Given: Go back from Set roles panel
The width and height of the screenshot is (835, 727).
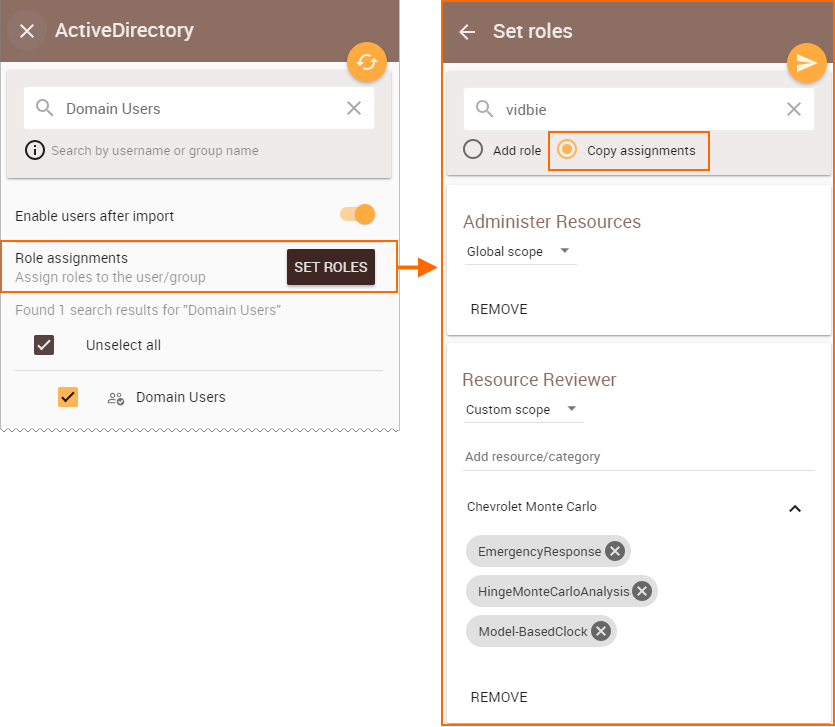Looking at the screenshot, I should [467, 32].
